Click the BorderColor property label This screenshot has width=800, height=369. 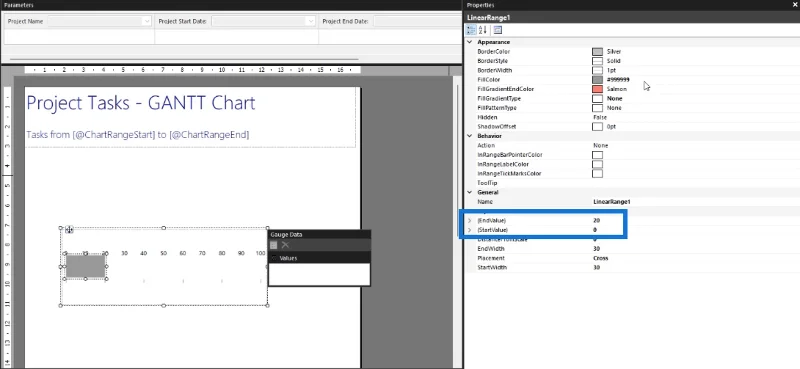click(x=493, y=52)
